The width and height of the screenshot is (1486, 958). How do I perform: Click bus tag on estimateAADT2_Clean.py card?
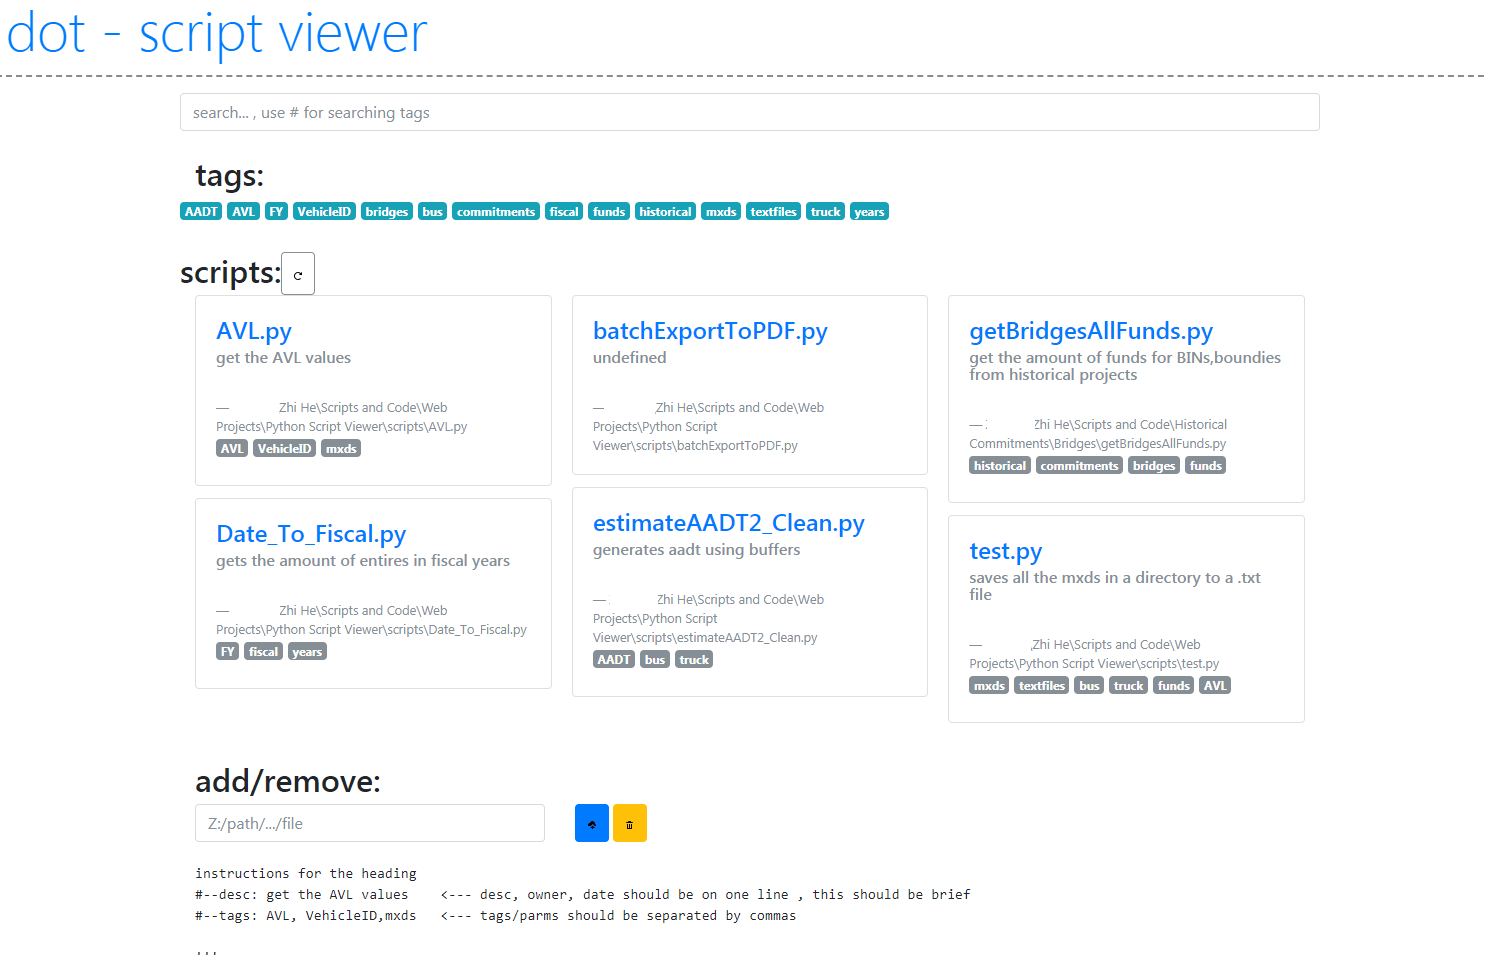point(655,660)
